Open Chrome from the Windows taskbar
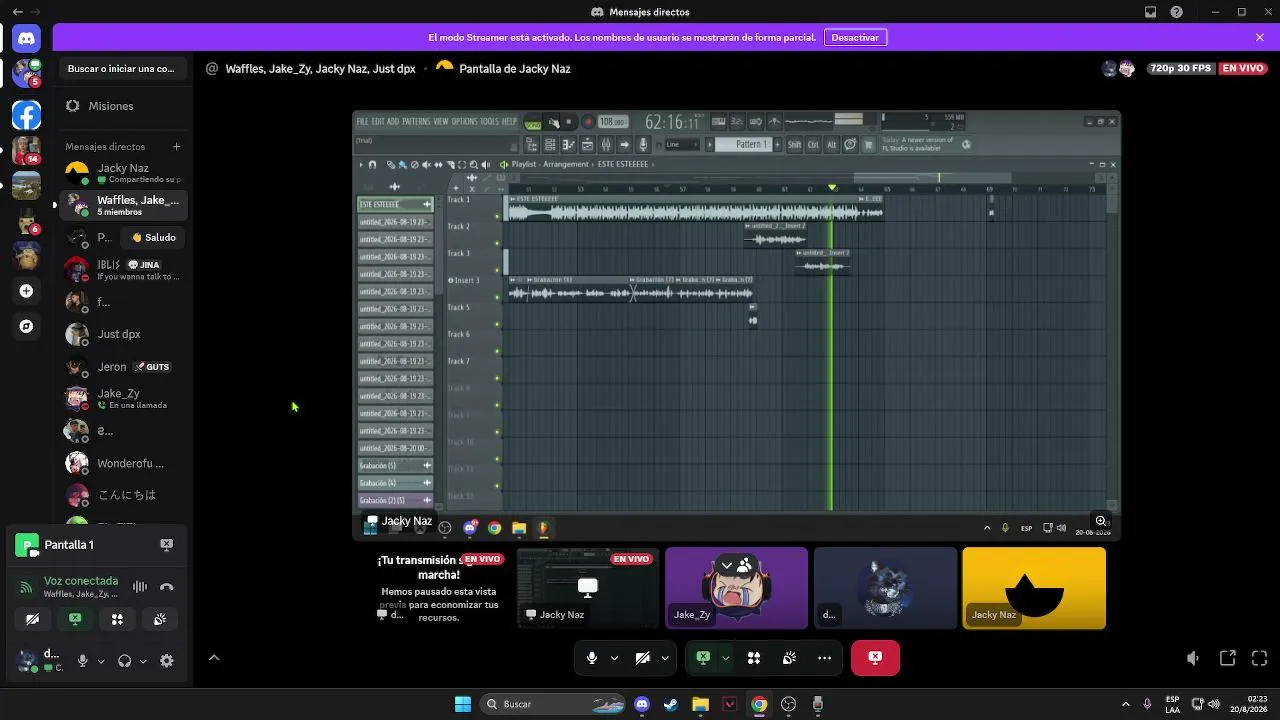Image resolution: width=1280 pixels, height=720 pixels. (759, 704)
